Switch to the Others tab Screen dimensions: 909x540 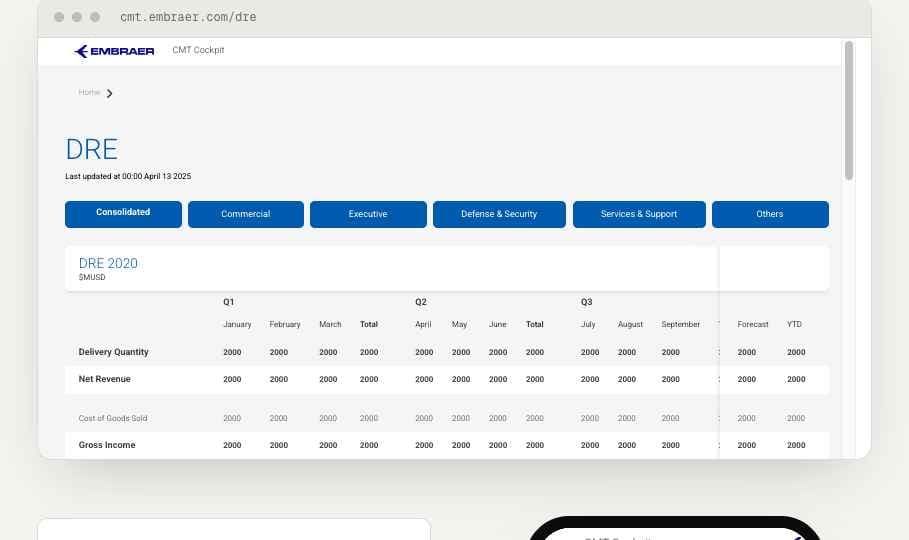[770, 214]
